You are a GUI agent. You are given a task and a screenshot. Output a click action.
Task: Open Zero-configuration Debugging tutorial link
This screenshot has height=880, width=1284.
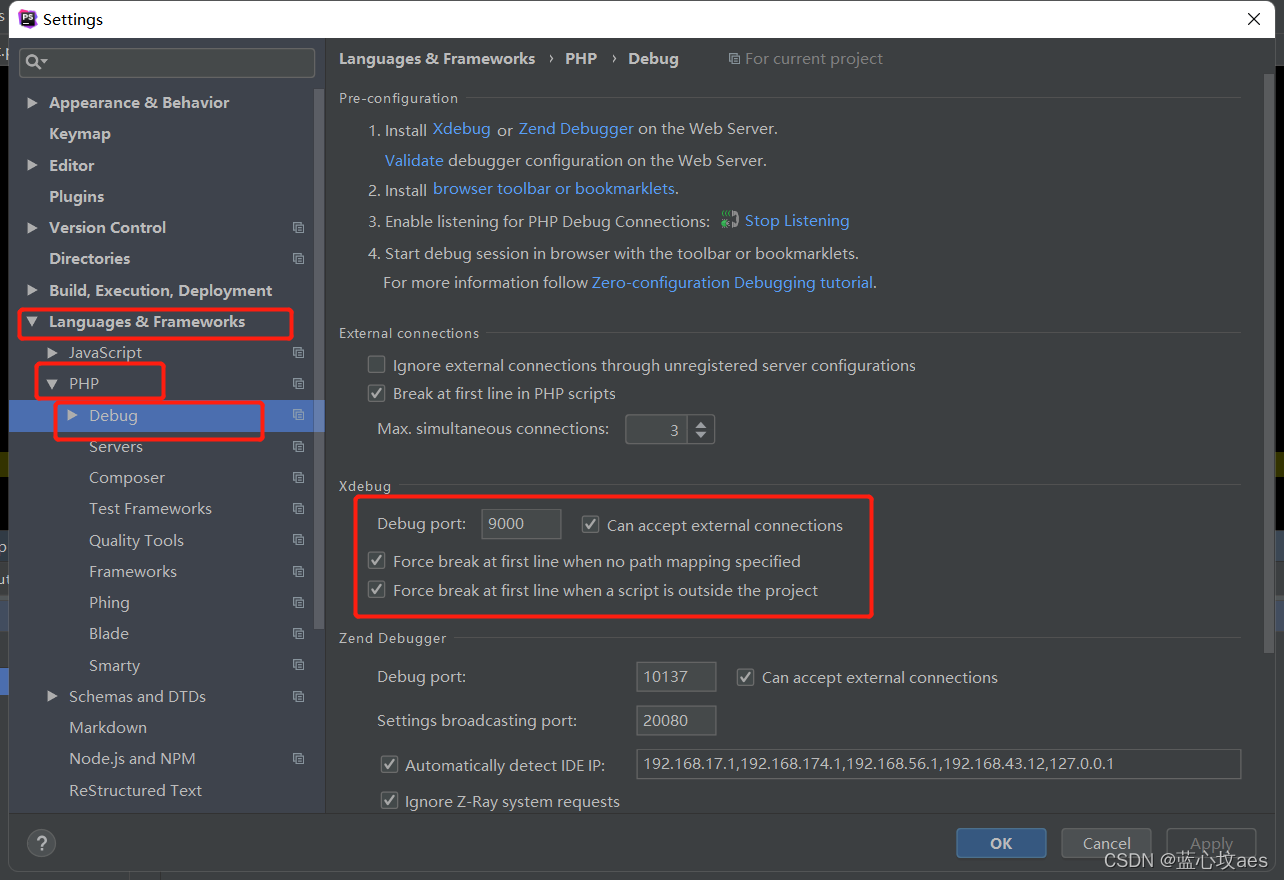[733, 283]
